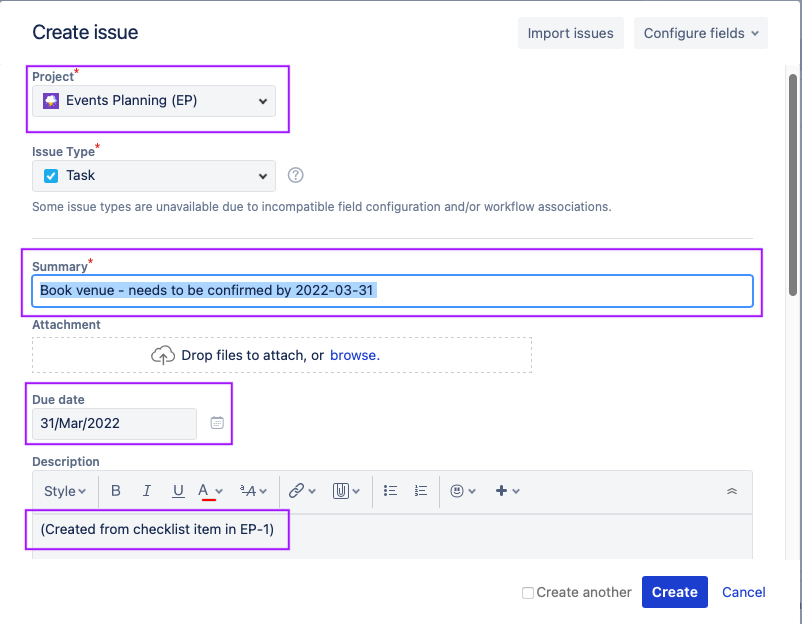Open the Issue Type dropdown
Image resolution: width=802 pixels, height=624 pixels.
pos(154,175)
